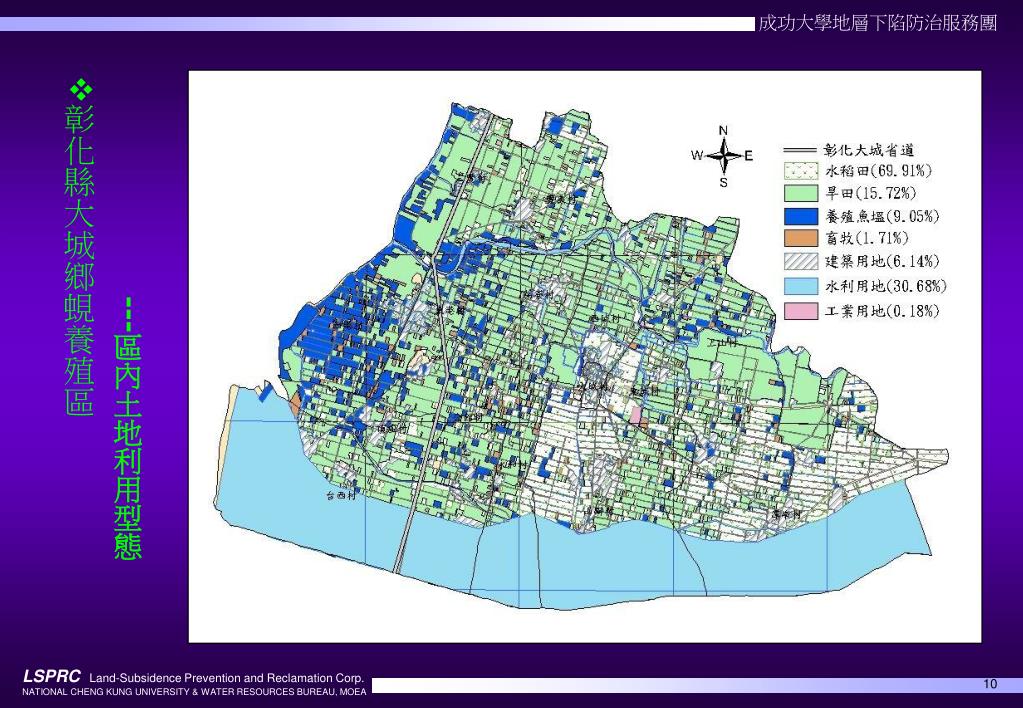Click the 台西村 village label on map

point(343,496)
